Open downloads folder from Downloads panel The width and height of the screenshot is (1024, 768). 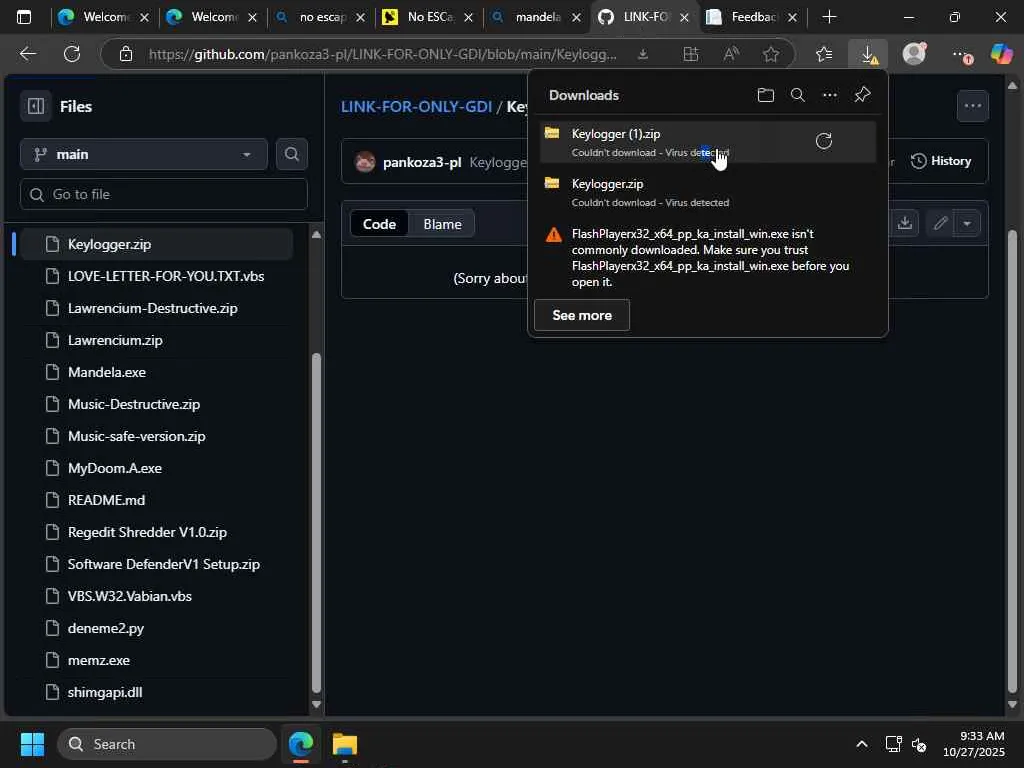[x=765, y=95]
